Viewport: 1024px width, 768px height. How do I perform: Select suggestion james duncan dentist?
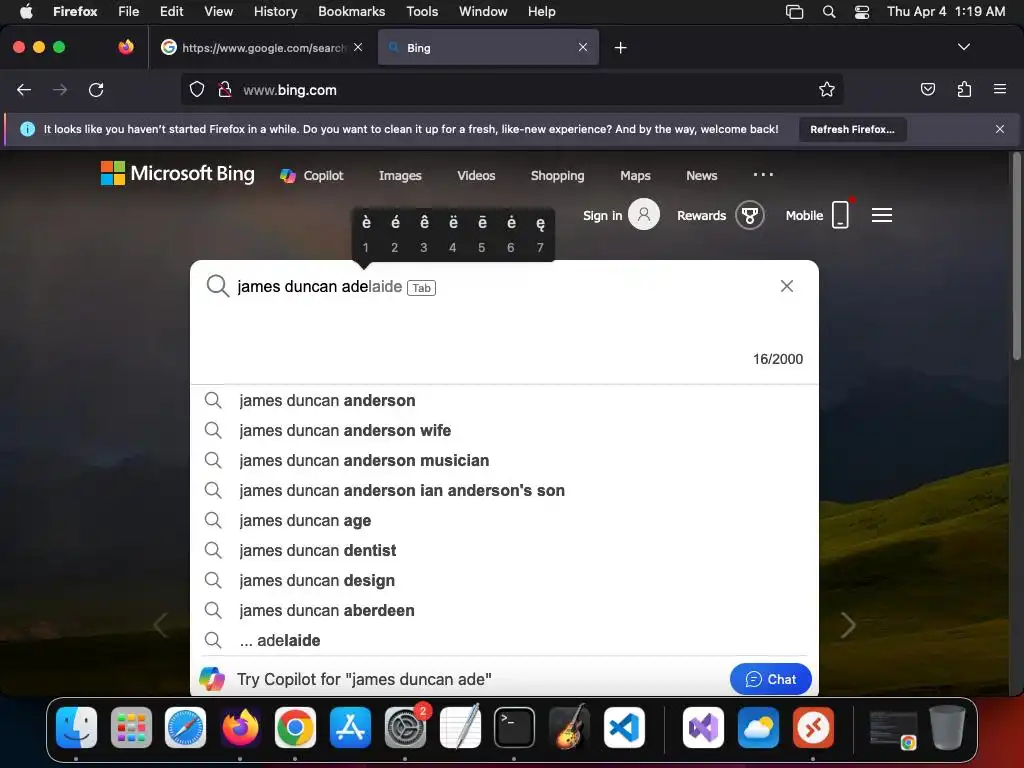504,551
